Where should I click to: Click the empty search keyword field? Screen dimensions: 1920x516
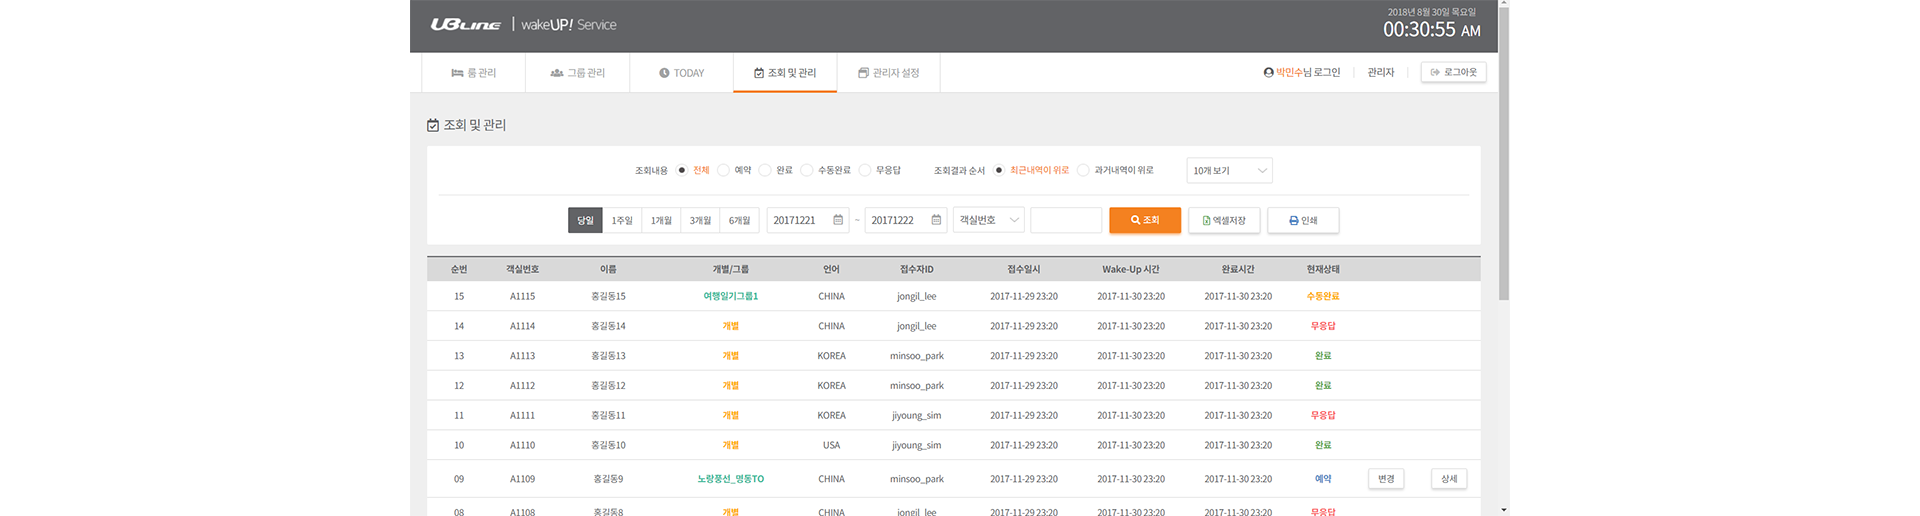[1066, 220]
